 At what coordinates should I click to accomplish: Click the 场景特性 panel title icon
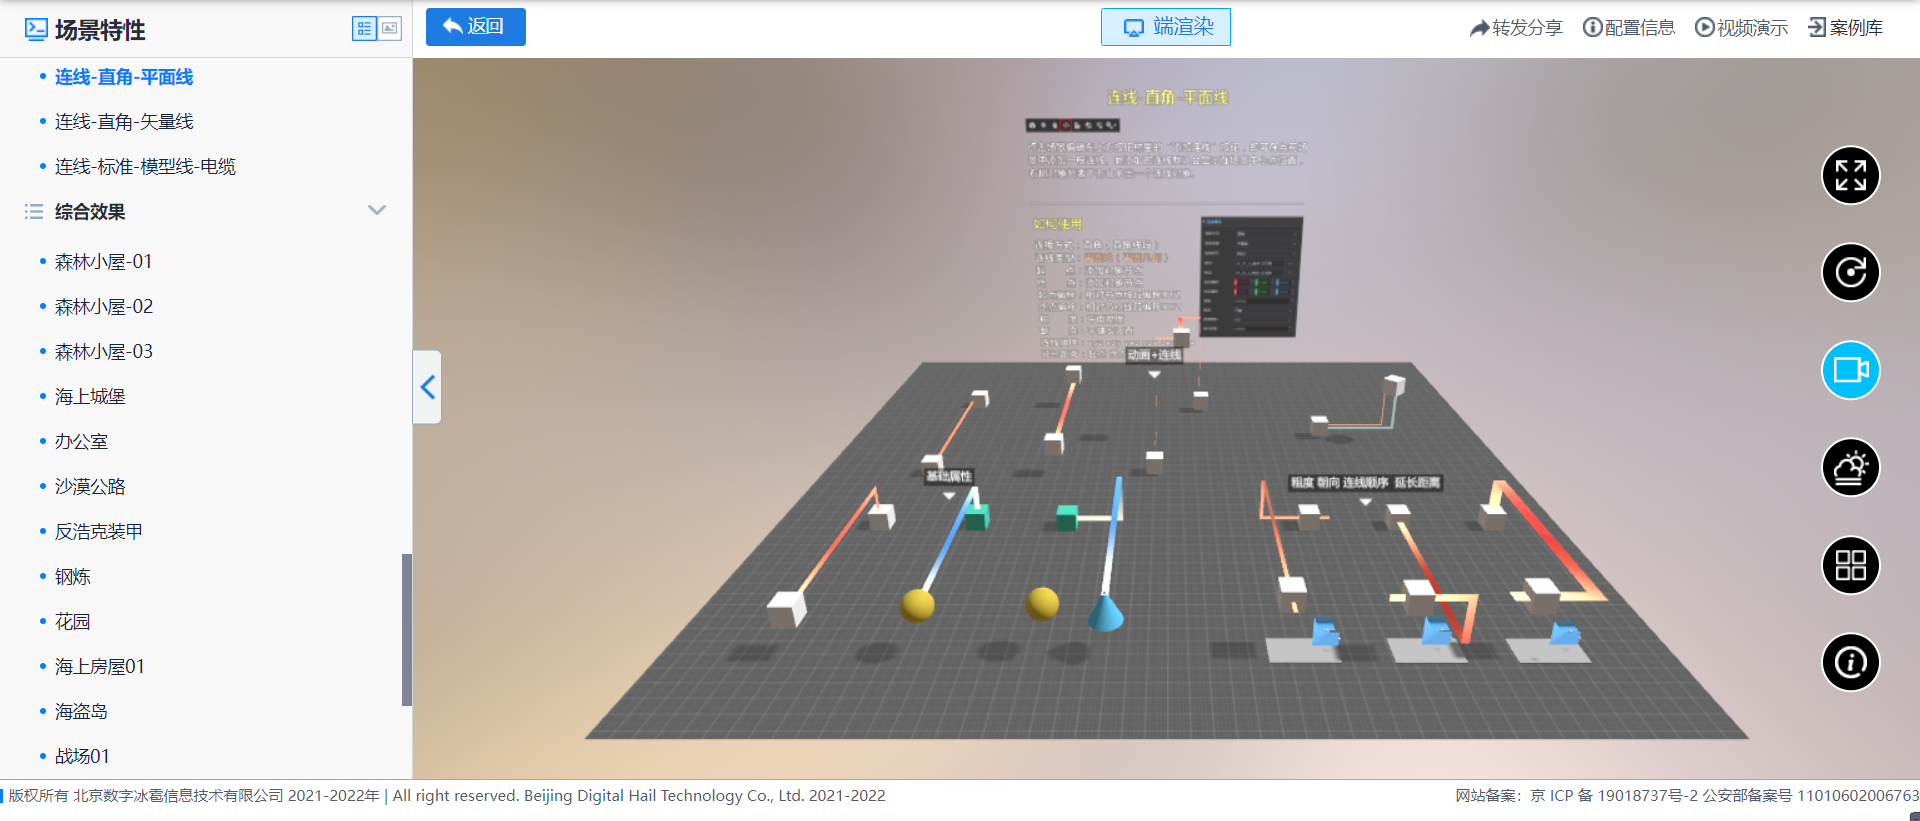36,29
